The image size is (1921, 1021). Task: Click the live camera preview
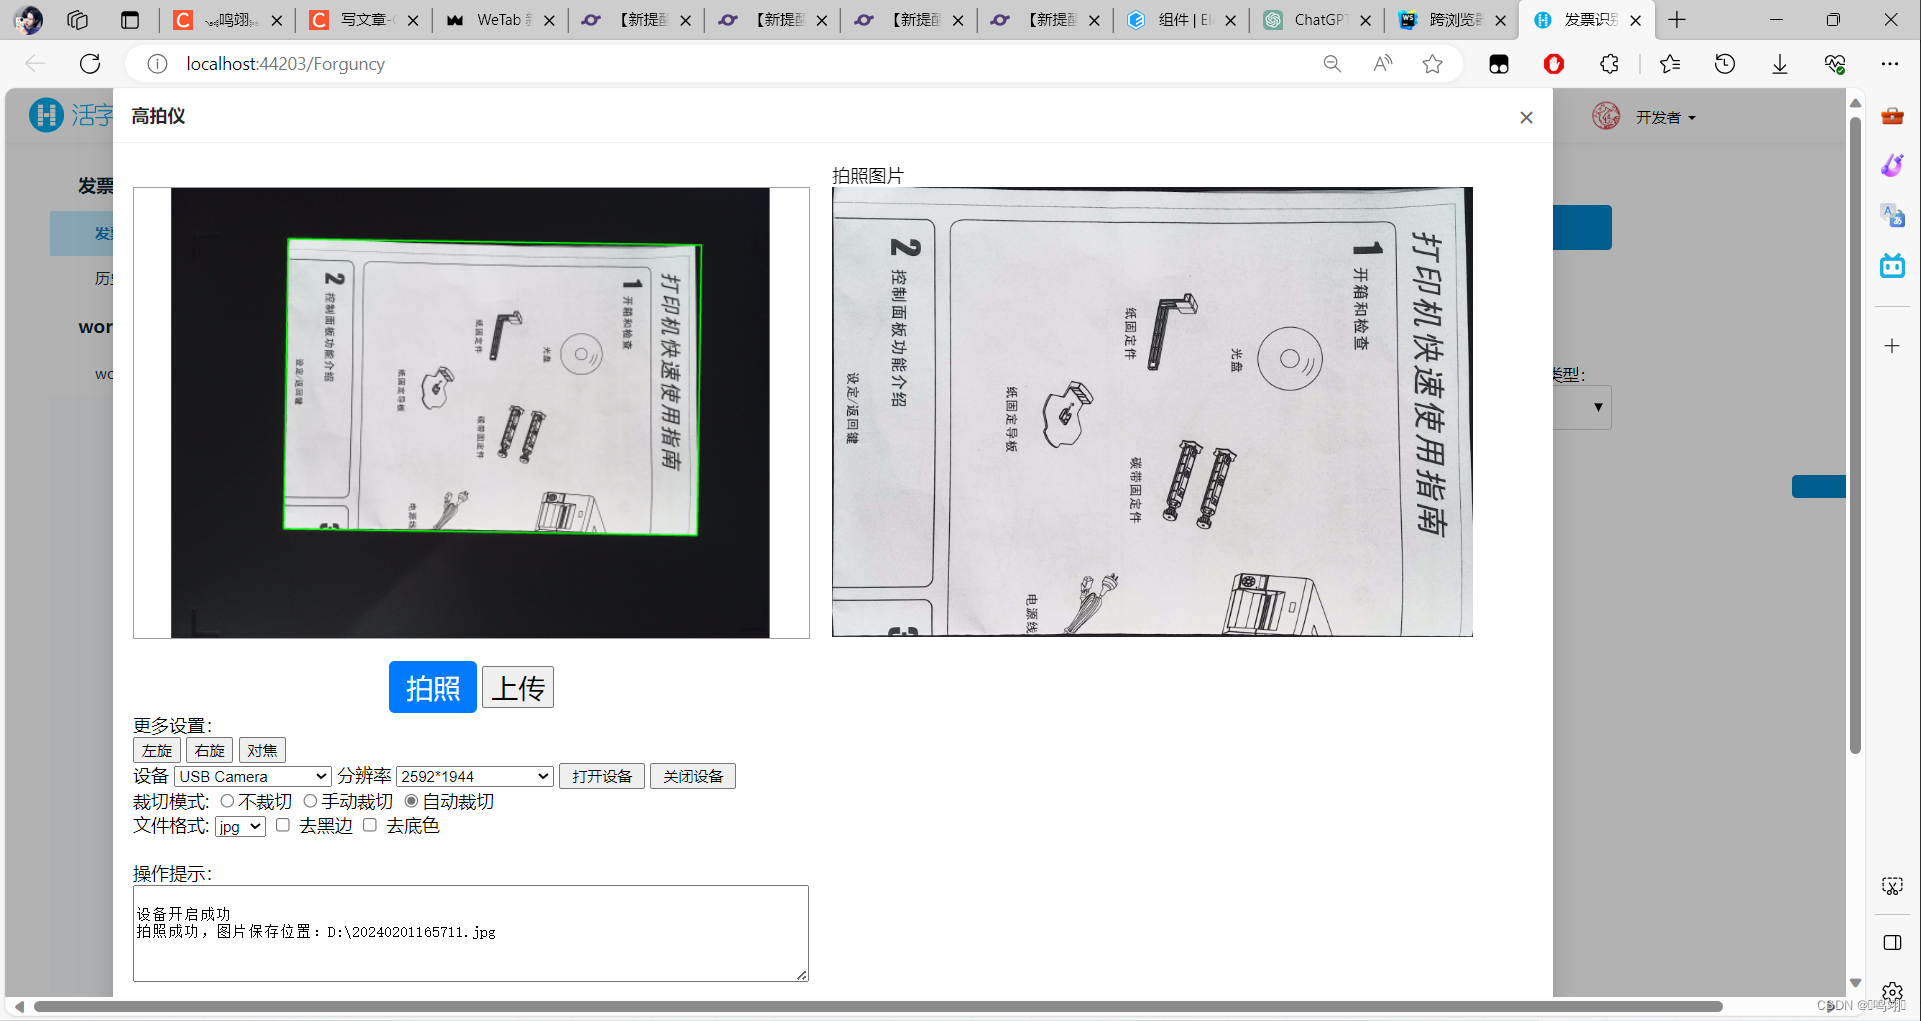(470, 413)
